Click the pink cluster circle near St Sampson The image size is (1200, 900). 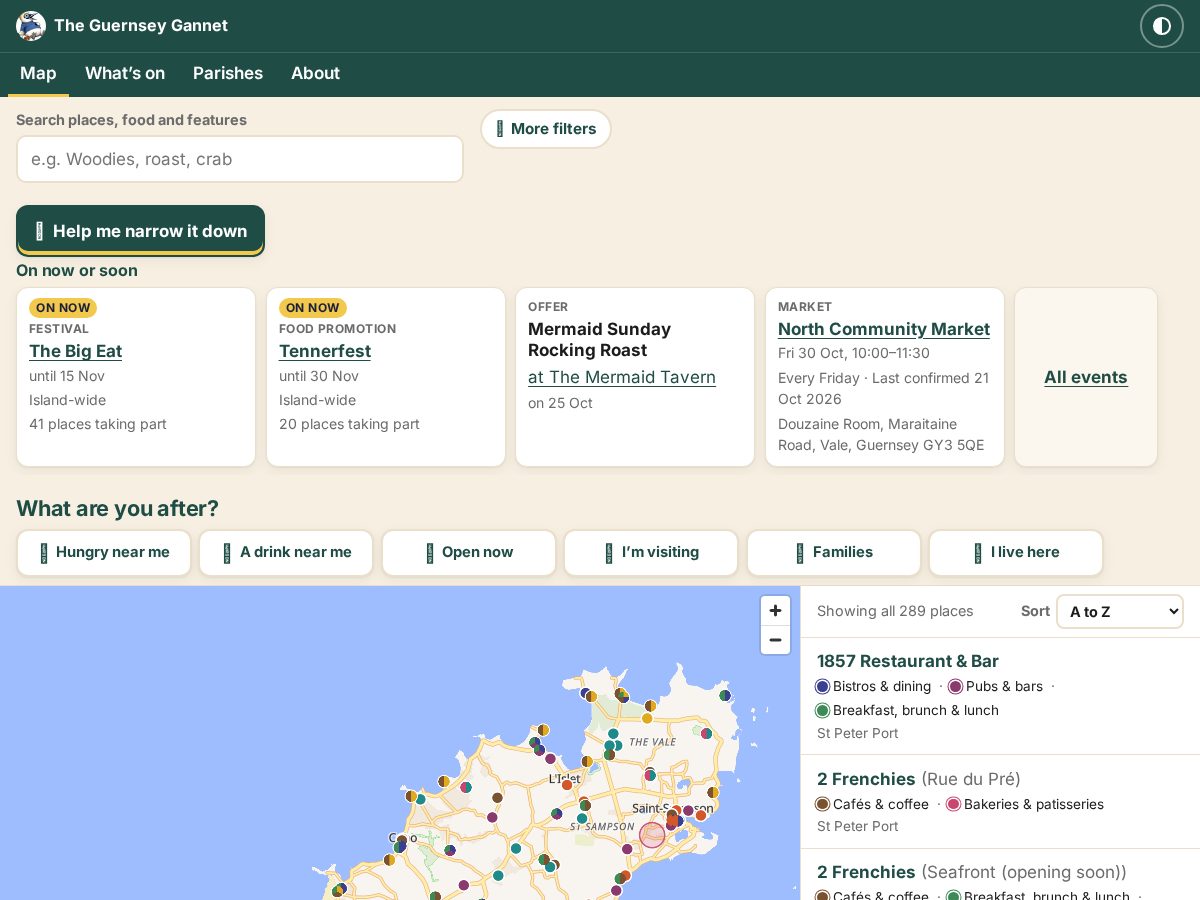point(652,835)
